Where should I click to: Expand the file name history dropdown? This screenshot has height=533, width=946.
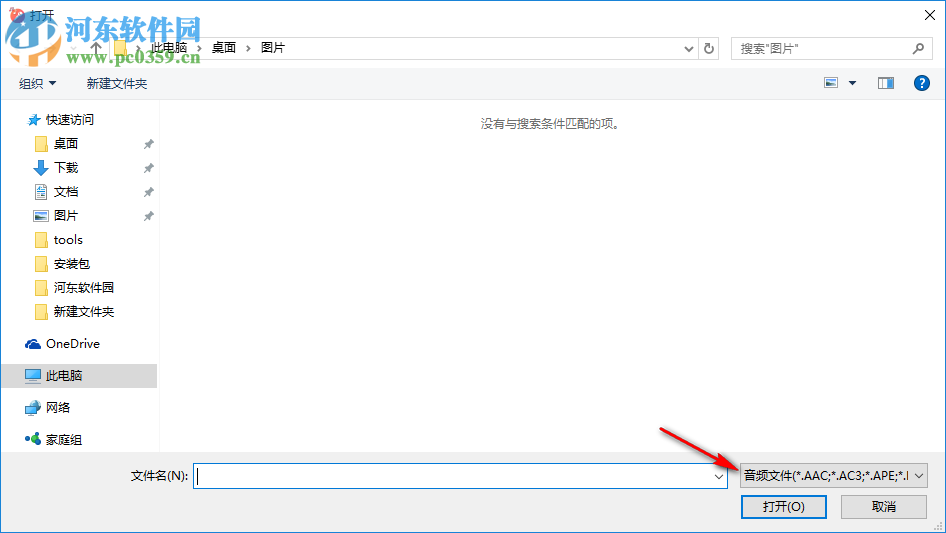click(x=719, y=476)
